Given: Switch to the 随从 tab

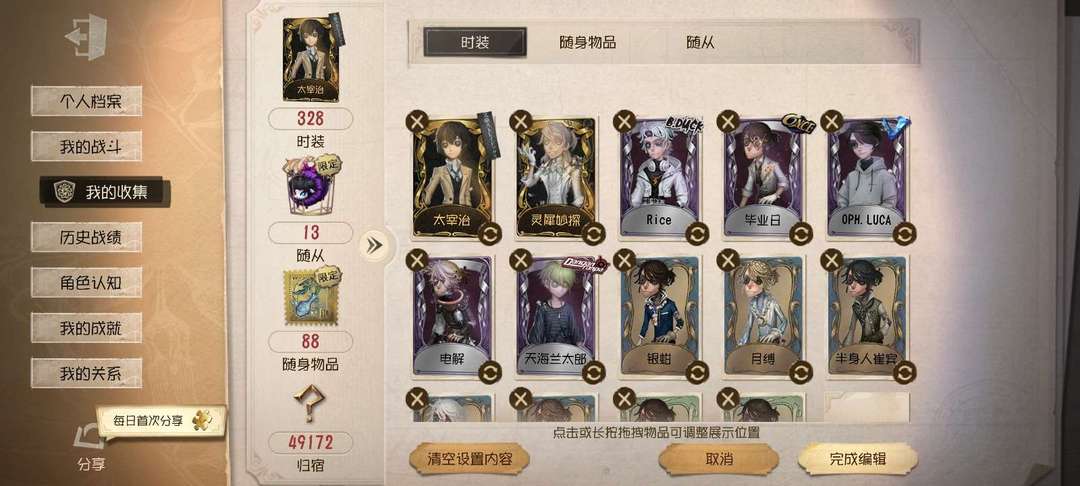Looking at the screenshot, I should pyautogui.click(x=700, y=43).
